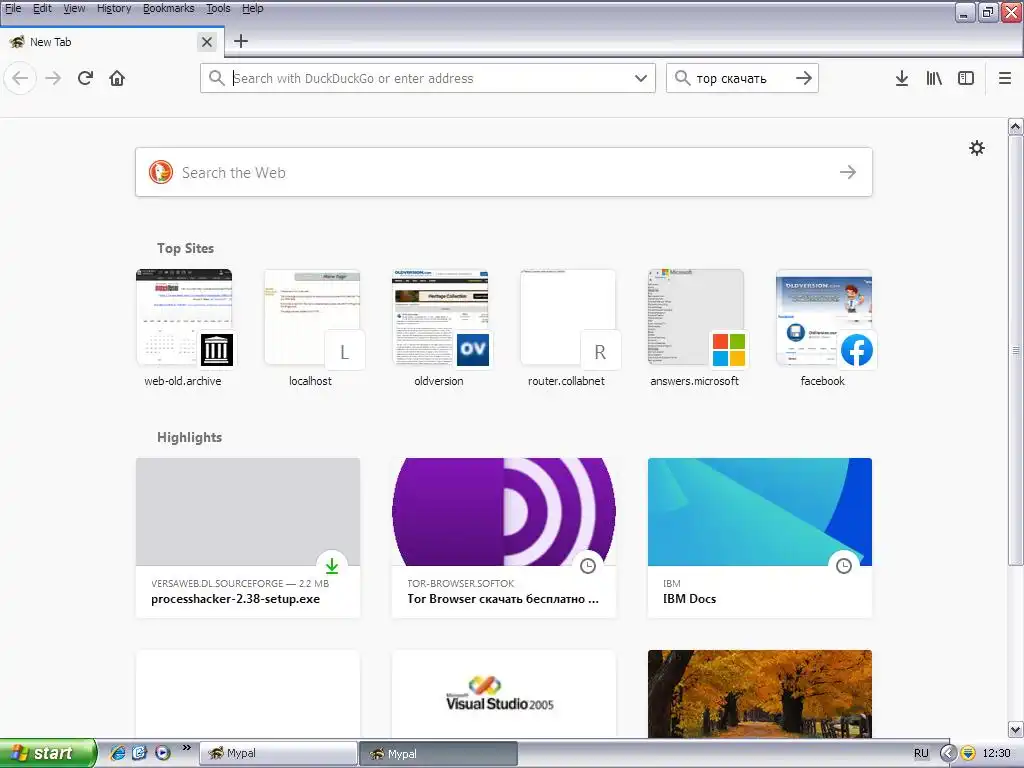
Task: Open the File menu
Action: point(13,8)
